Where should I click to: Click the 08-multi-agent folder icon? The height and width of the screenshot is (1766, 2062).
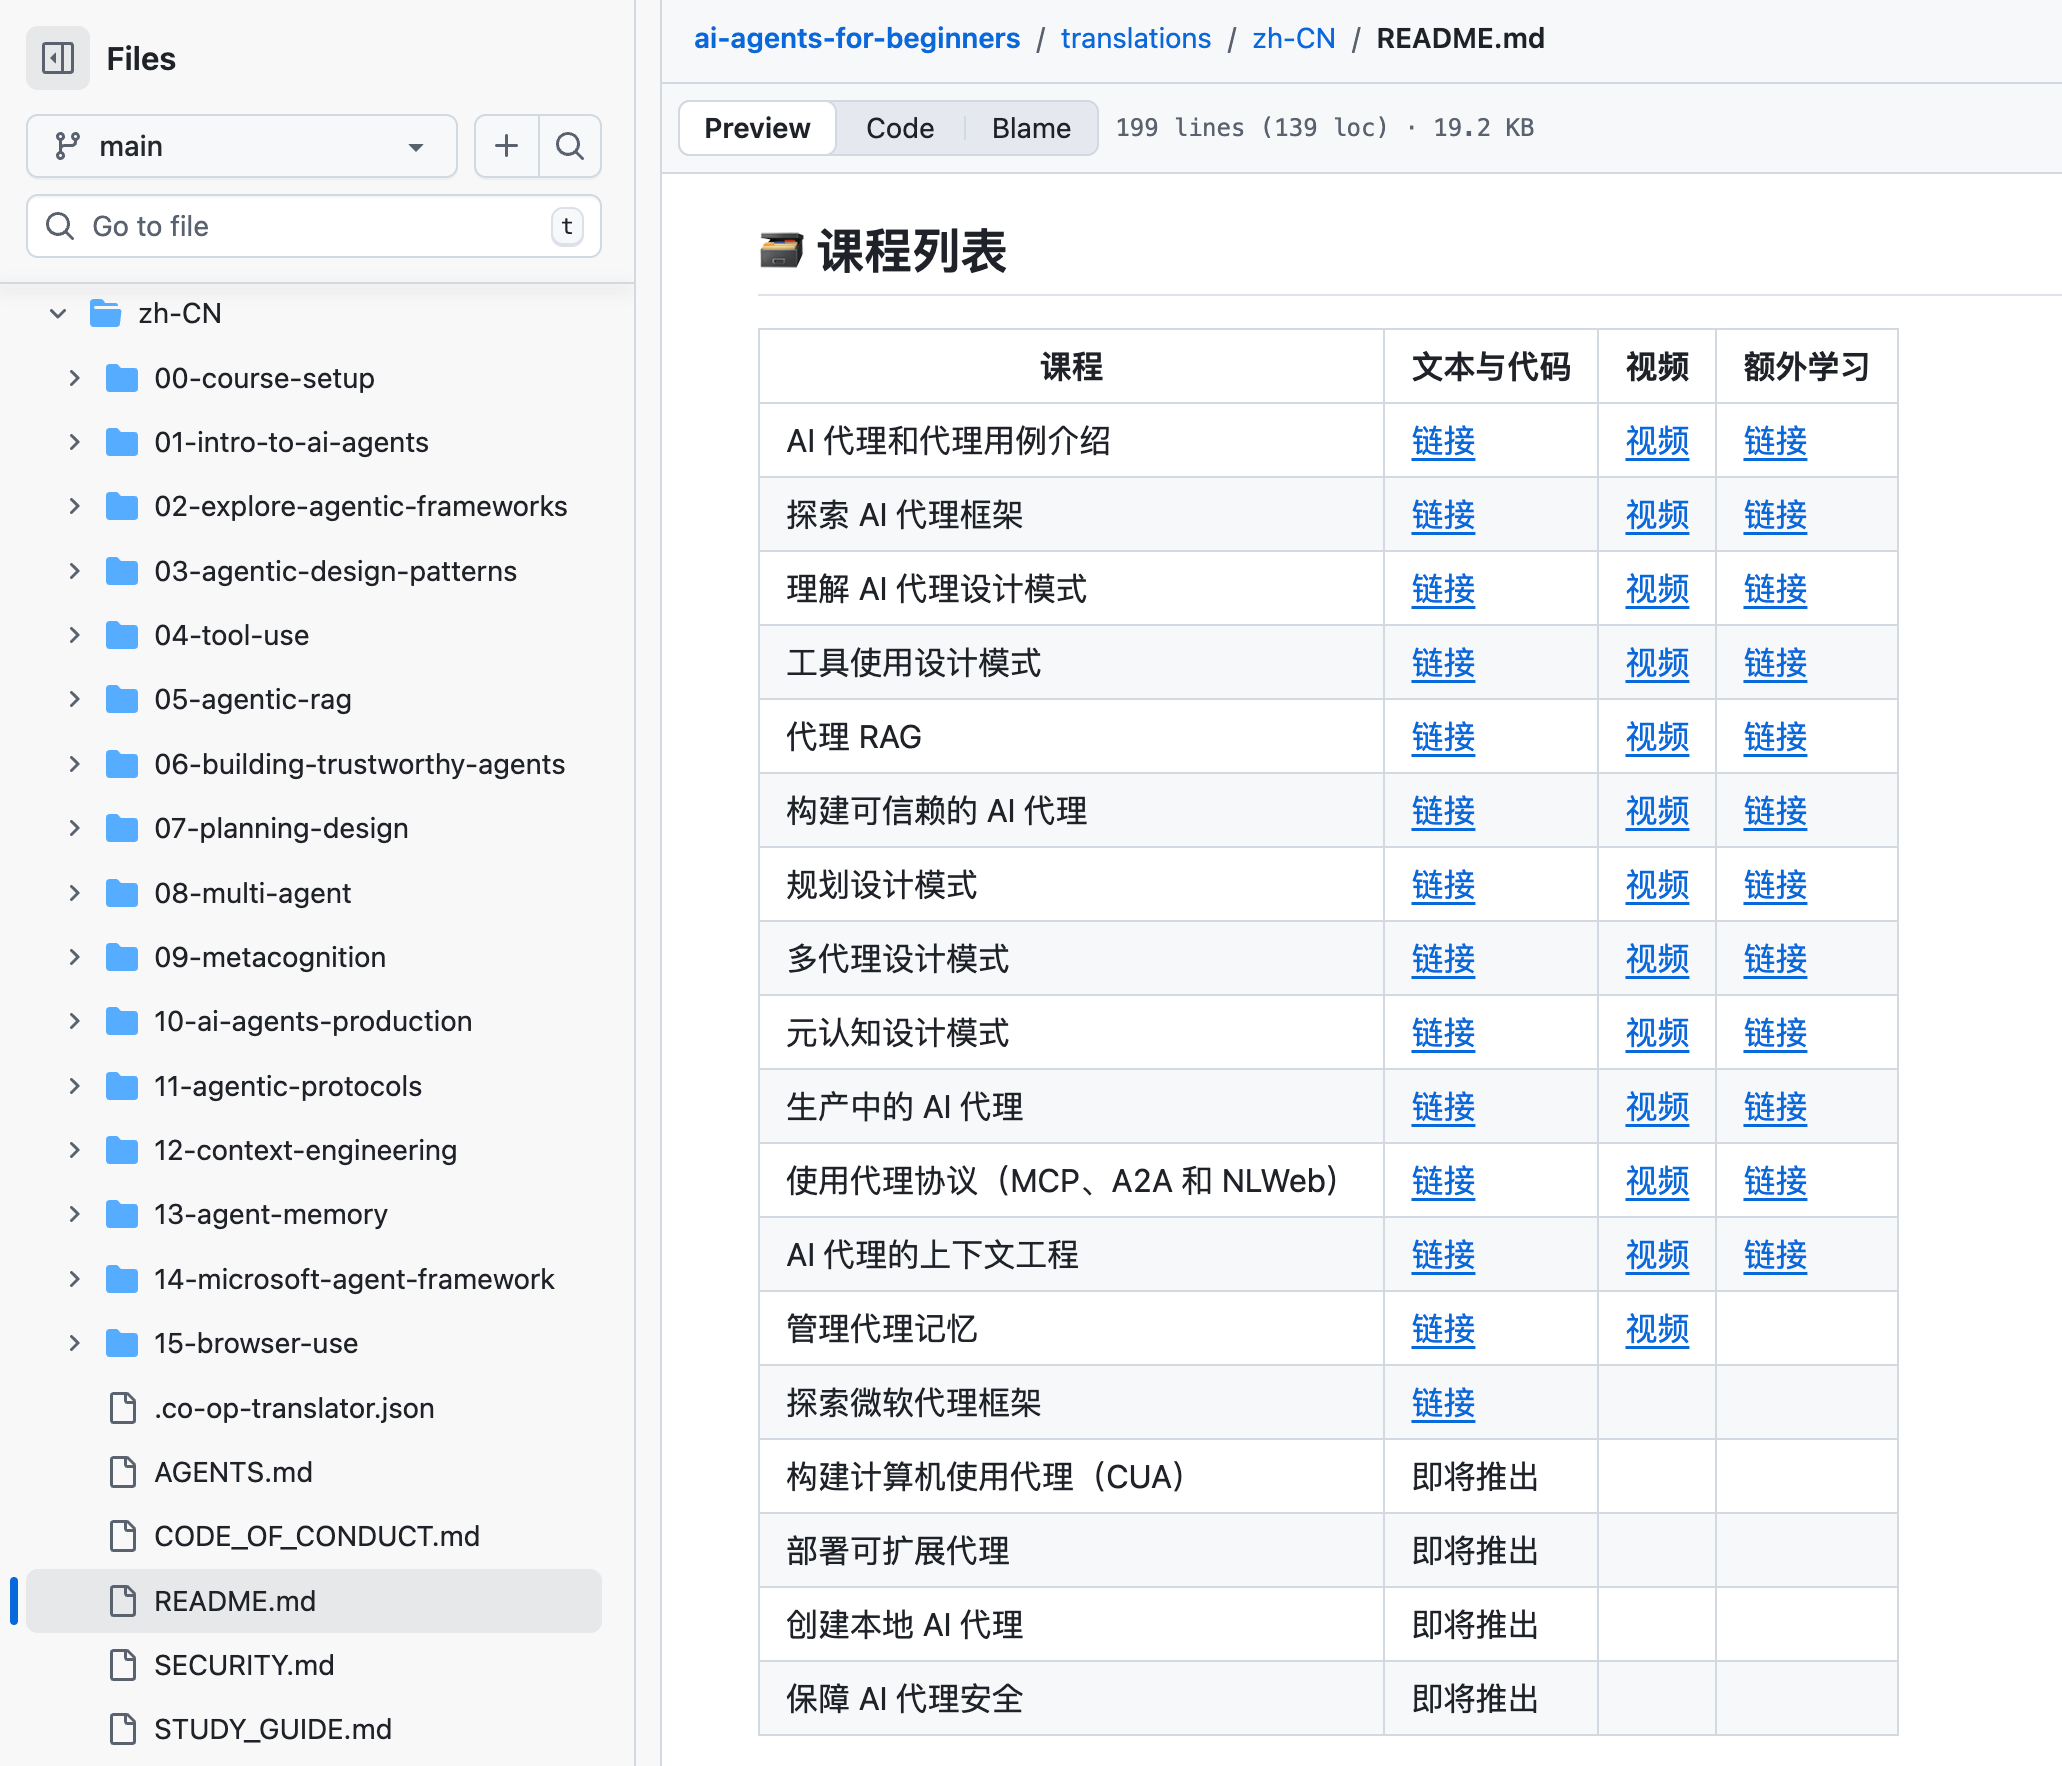[x=122, y=893]
